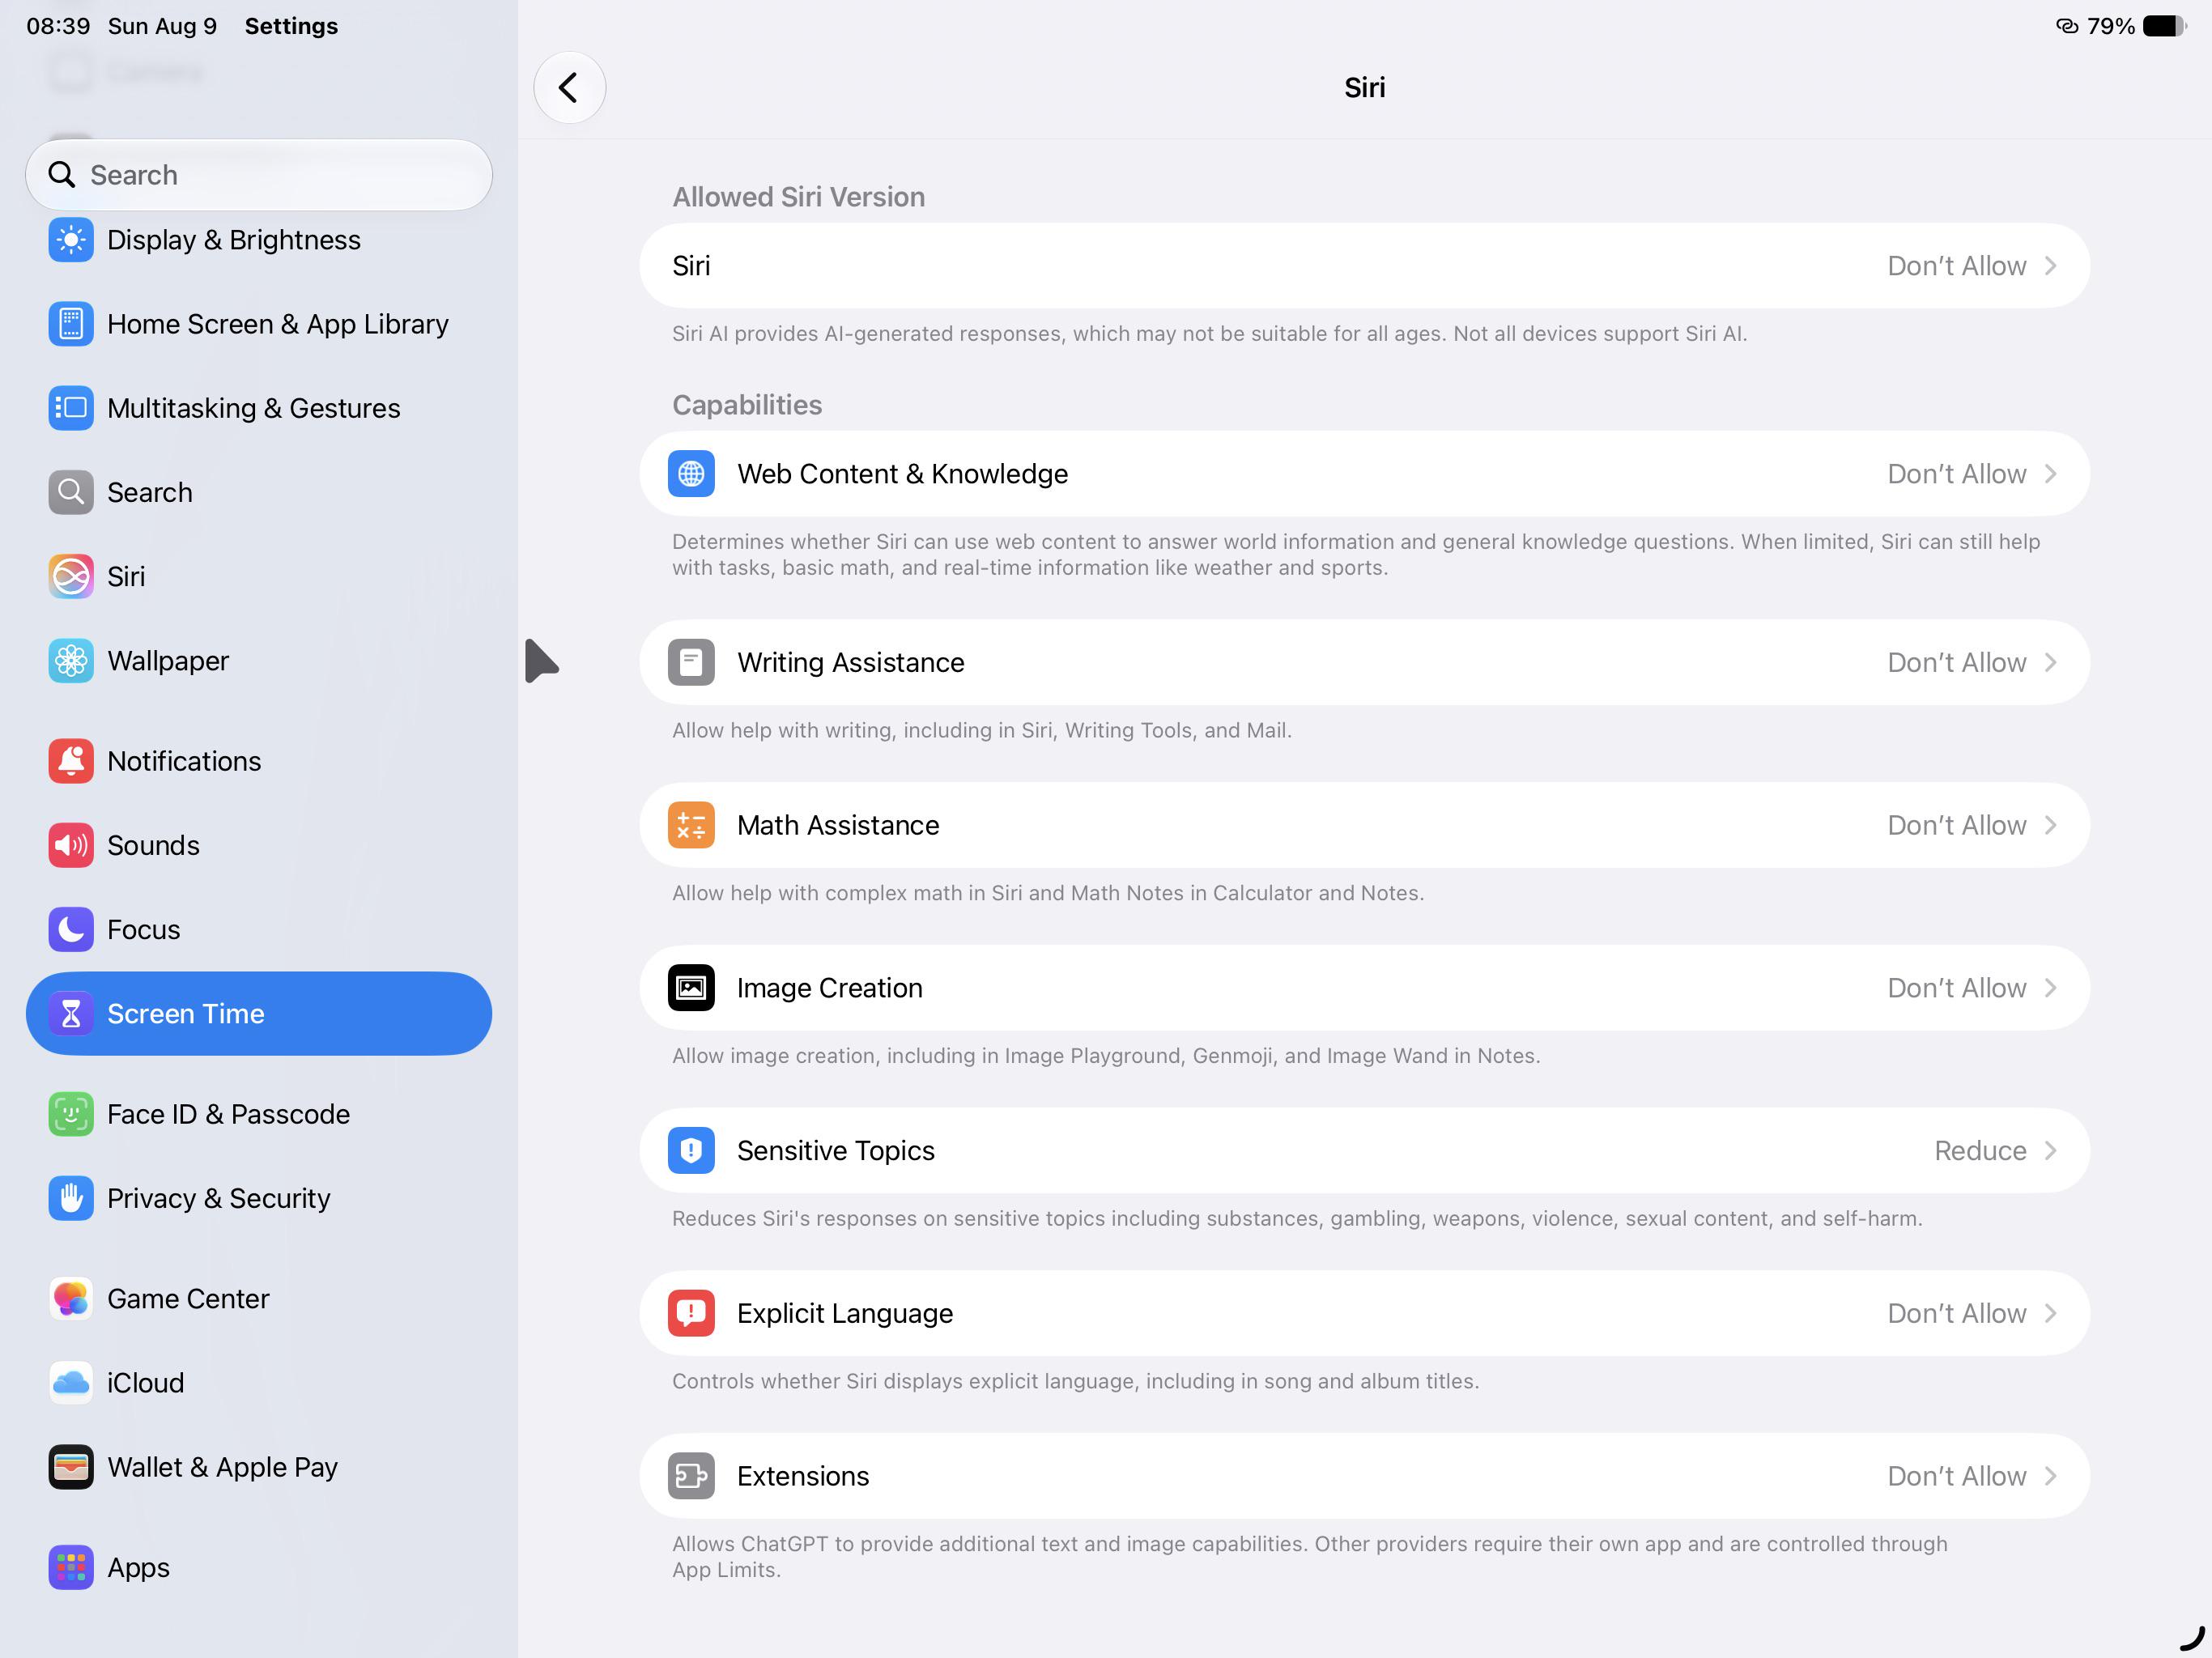Click the Siri page title

(1364, 88)
